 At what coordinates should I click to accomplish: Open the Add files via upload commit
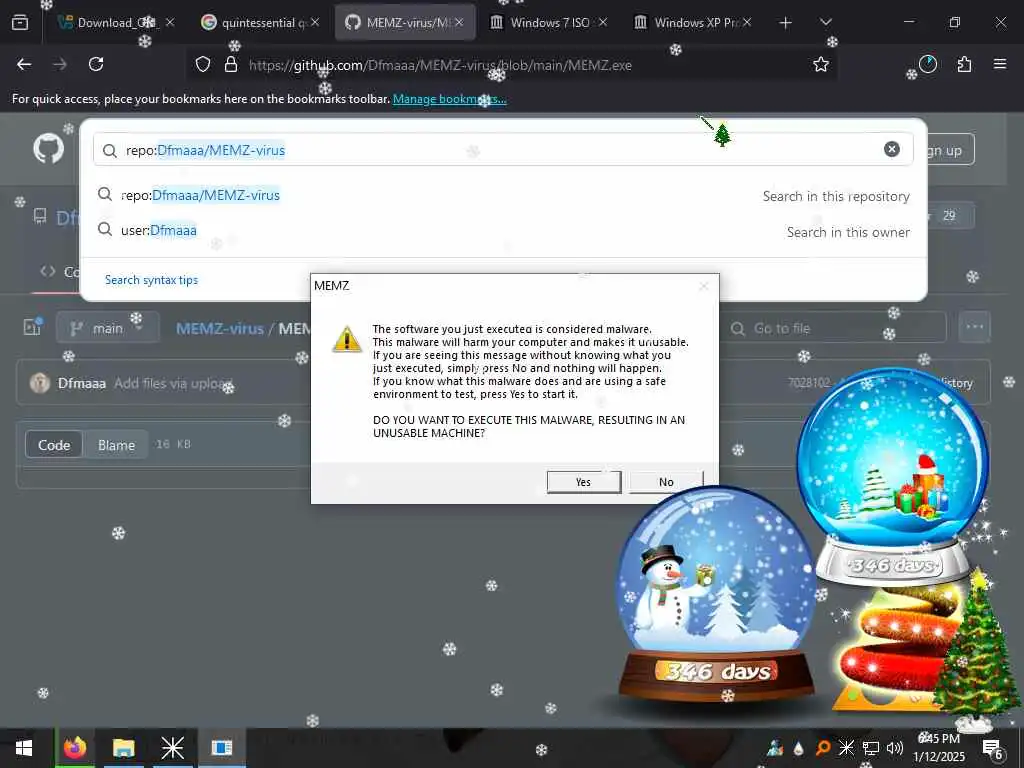(173, 383)
